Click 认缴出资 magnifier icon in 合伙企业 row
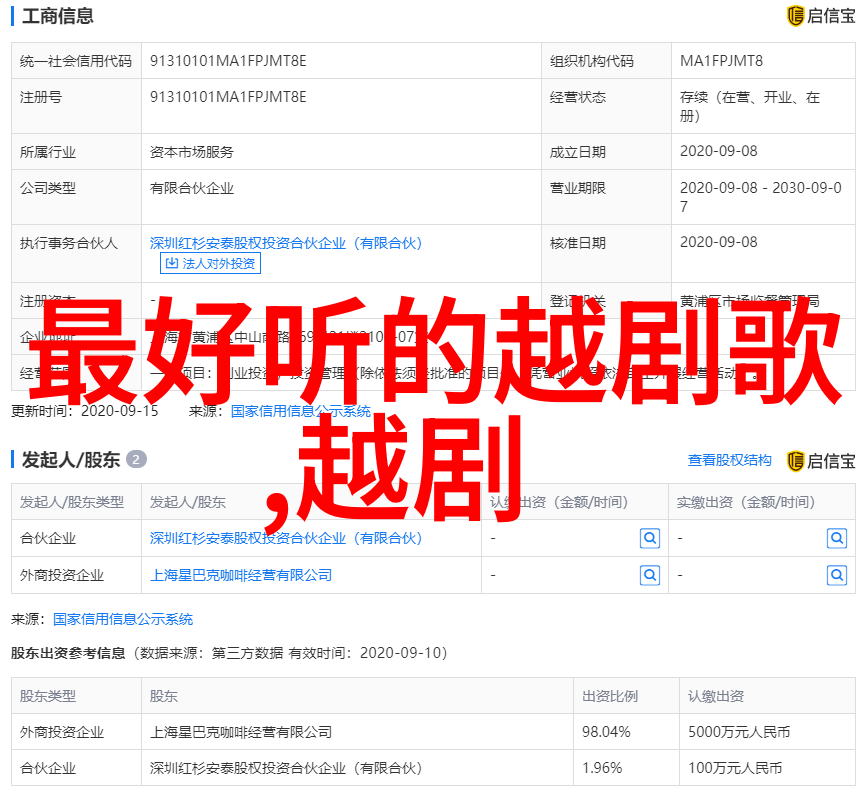The width and height of the screenshot is (867, 790). [650, 538]
